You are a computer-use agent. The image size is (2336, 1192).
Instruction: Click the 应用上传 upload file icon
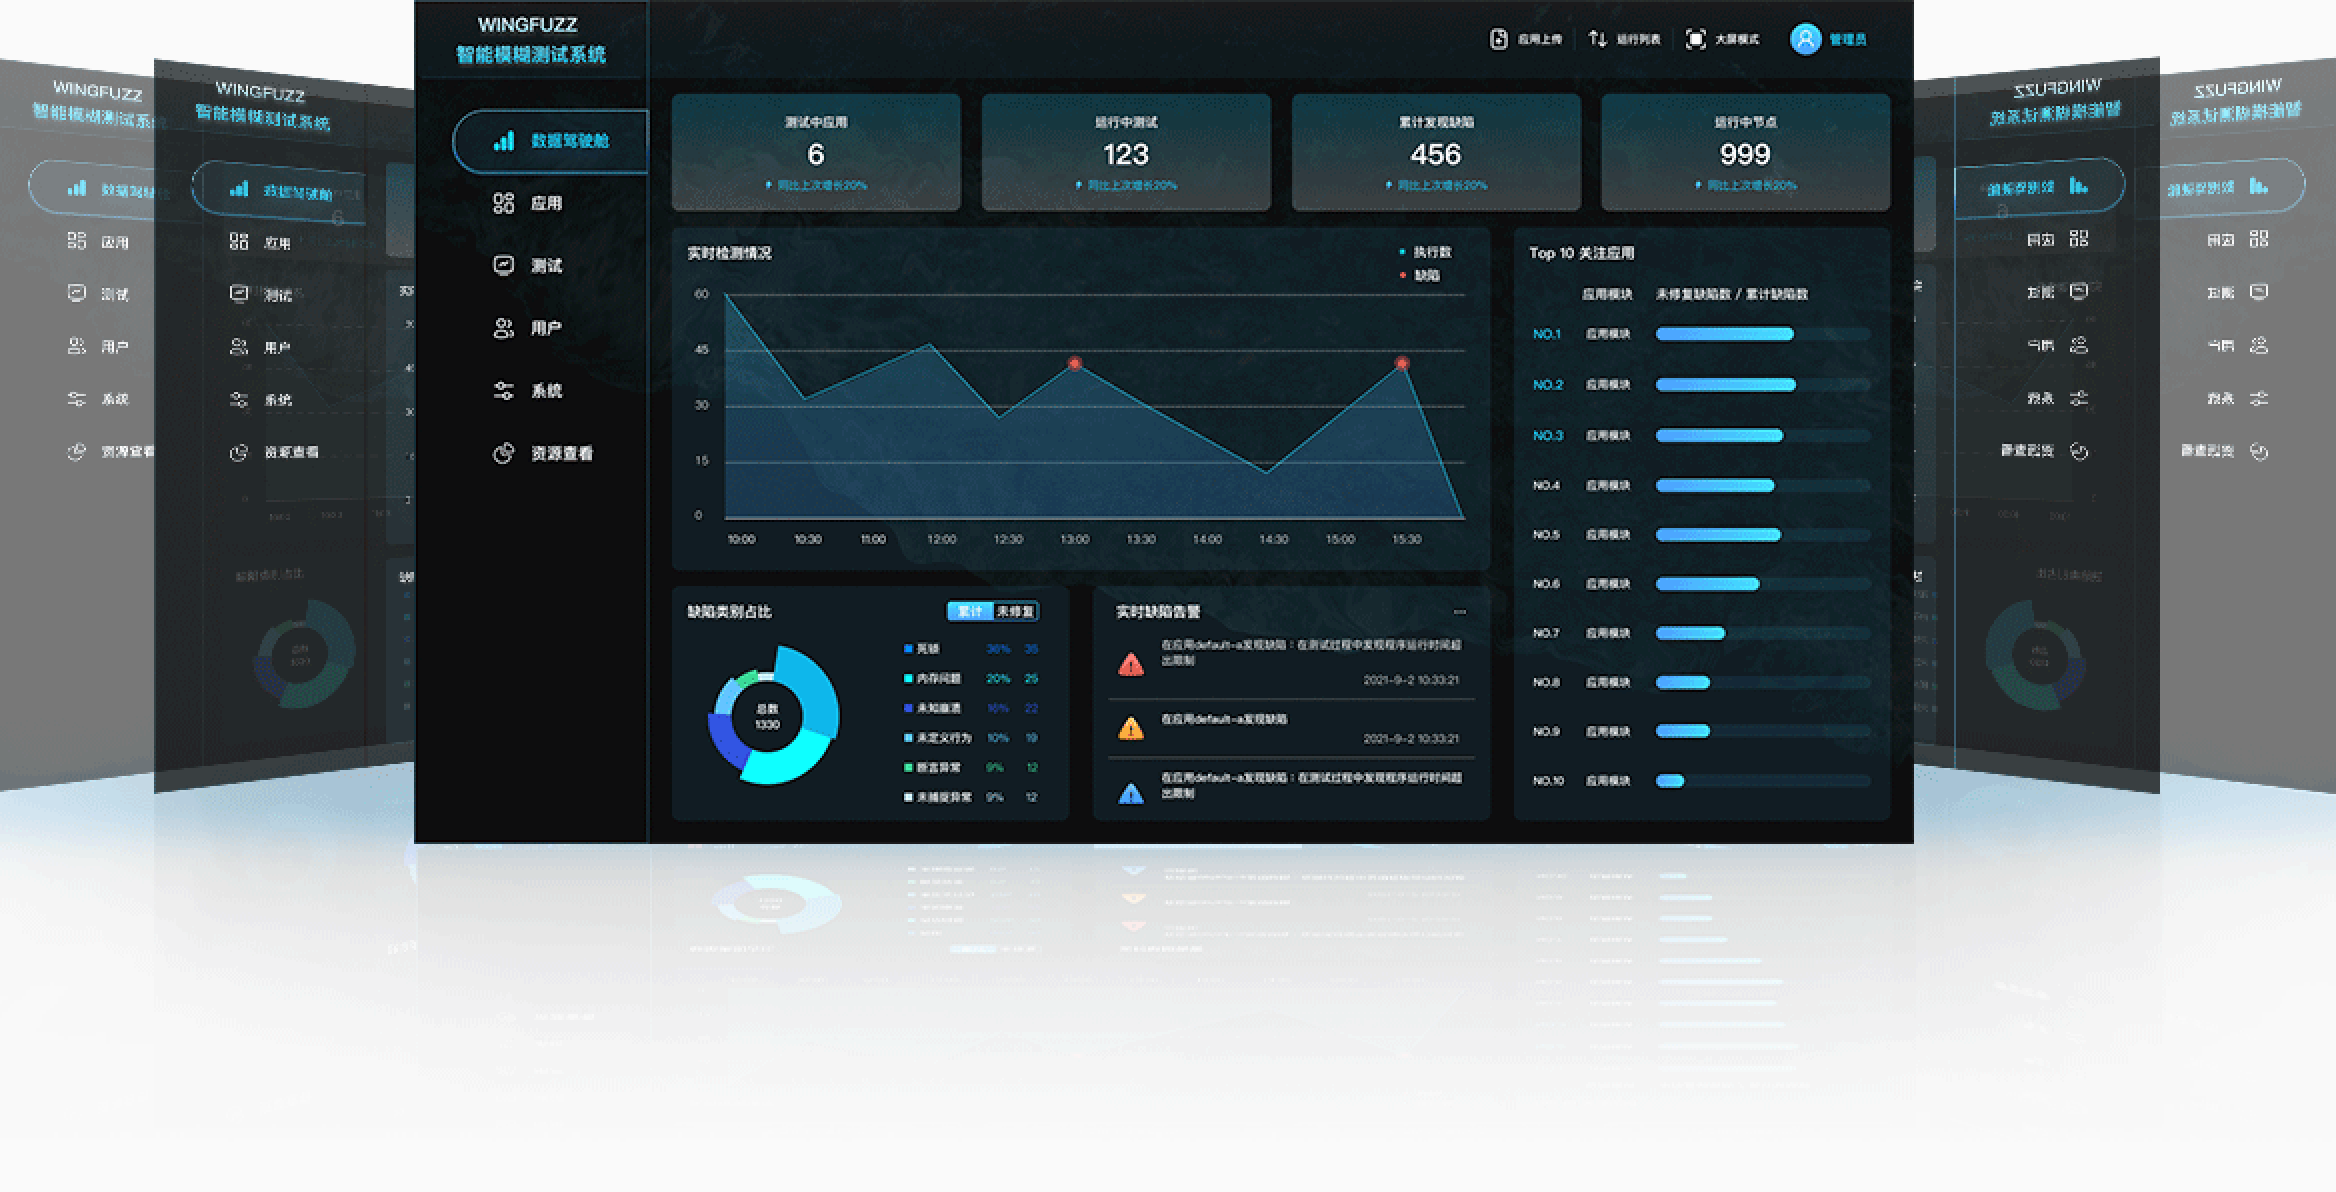(1498, 39)
